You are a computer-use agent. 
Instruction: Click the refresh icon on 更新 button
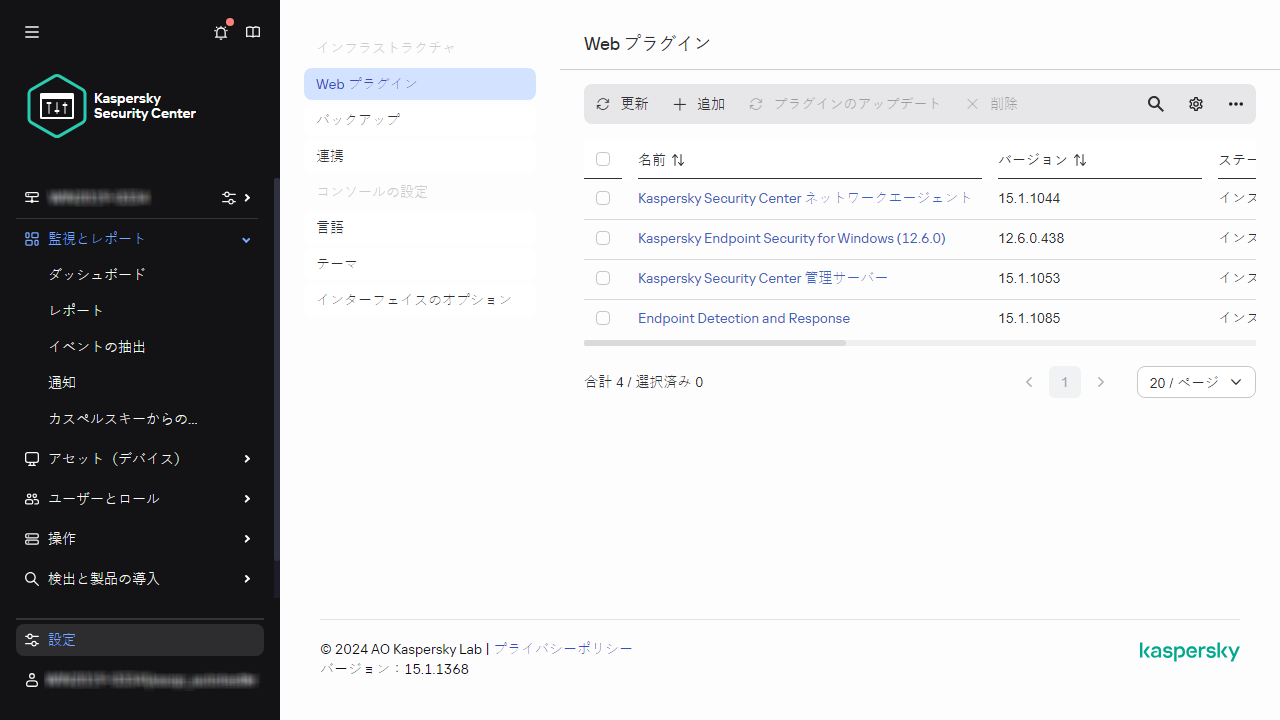[602, 103]
